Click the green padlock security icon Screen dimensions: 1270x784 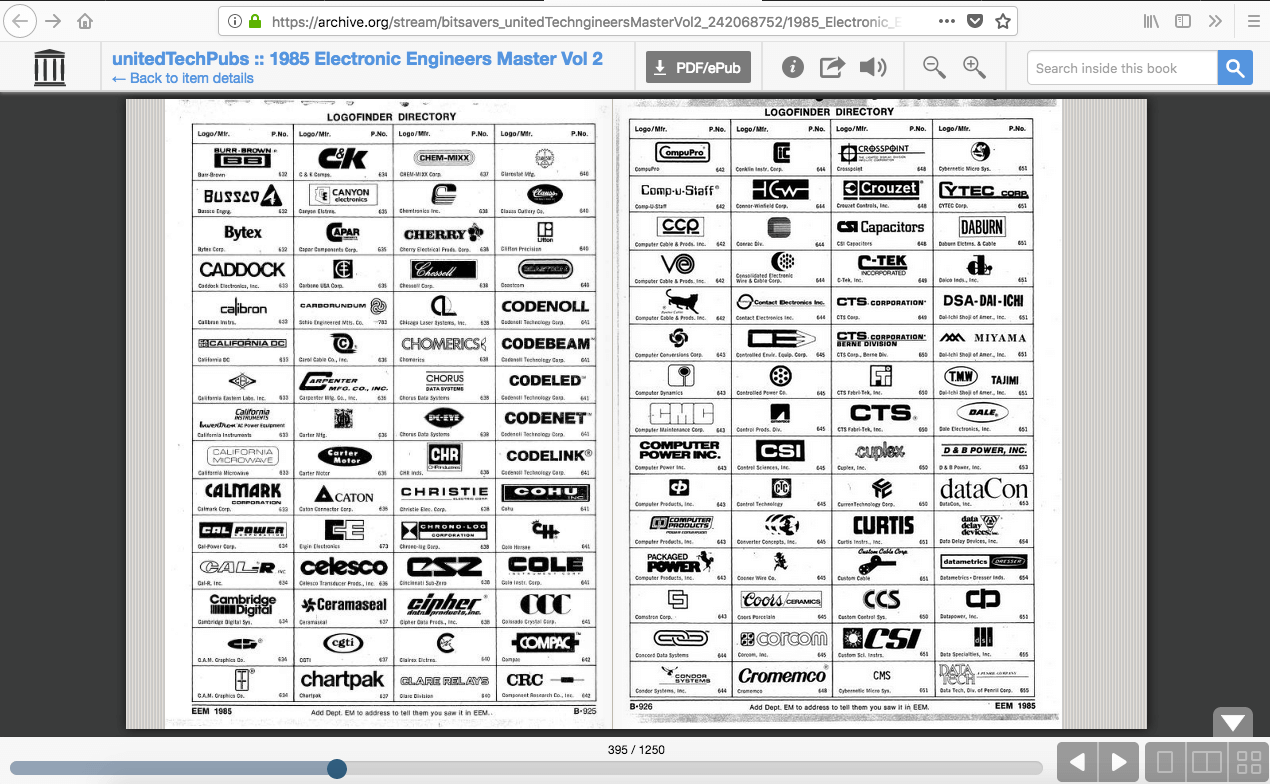[255, 21]
